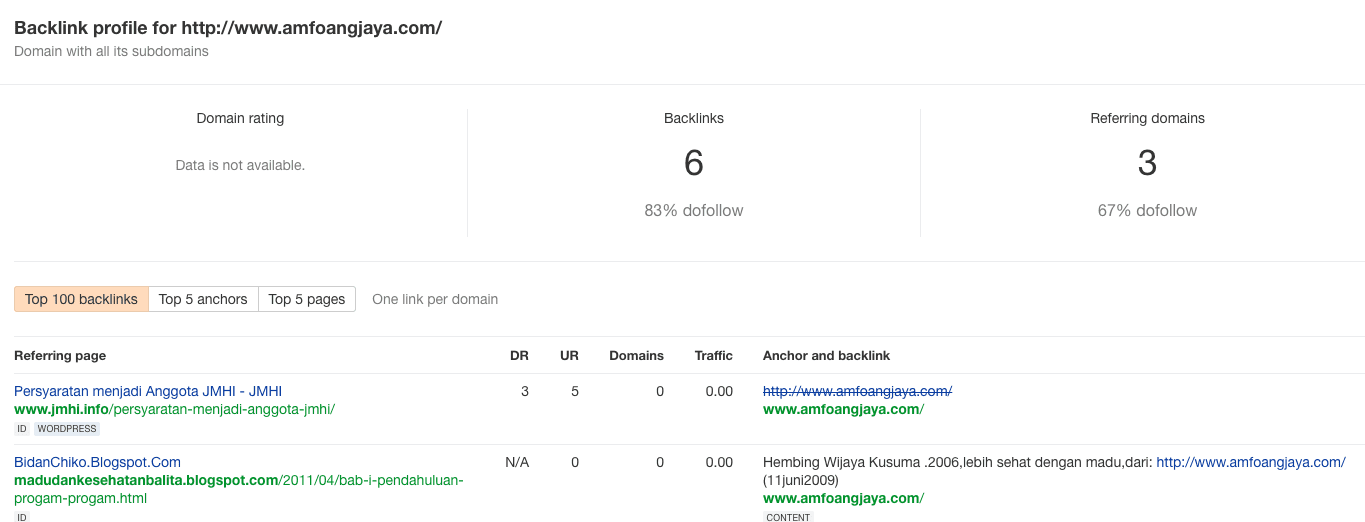Click the WORDPRESS tag badge

tap(67, 429)
